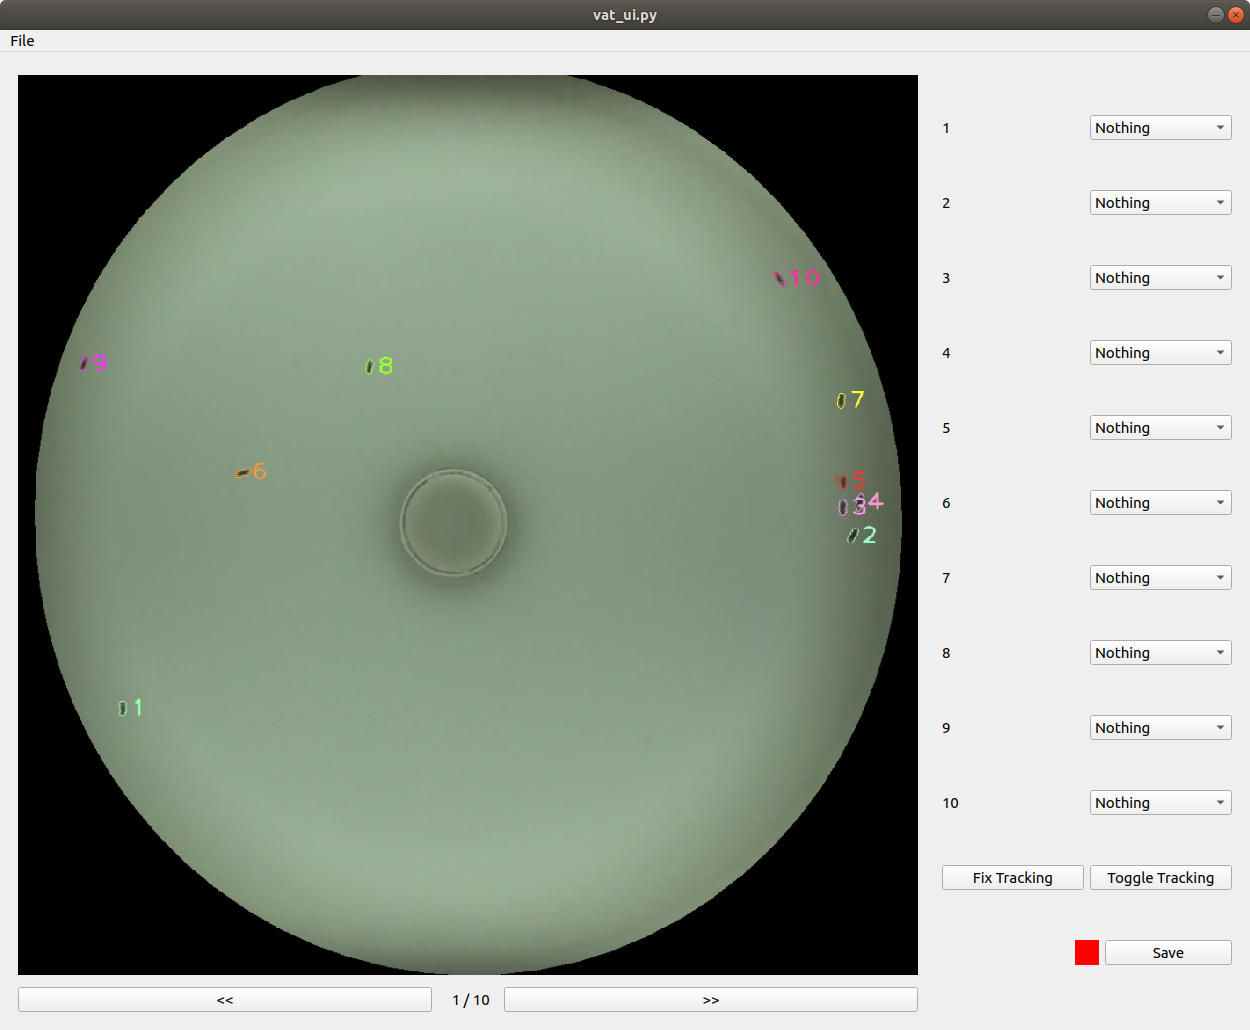Open the dropdown for track 7
This screenshot has height=1030, width=1250.
(x=1160, y=578)
